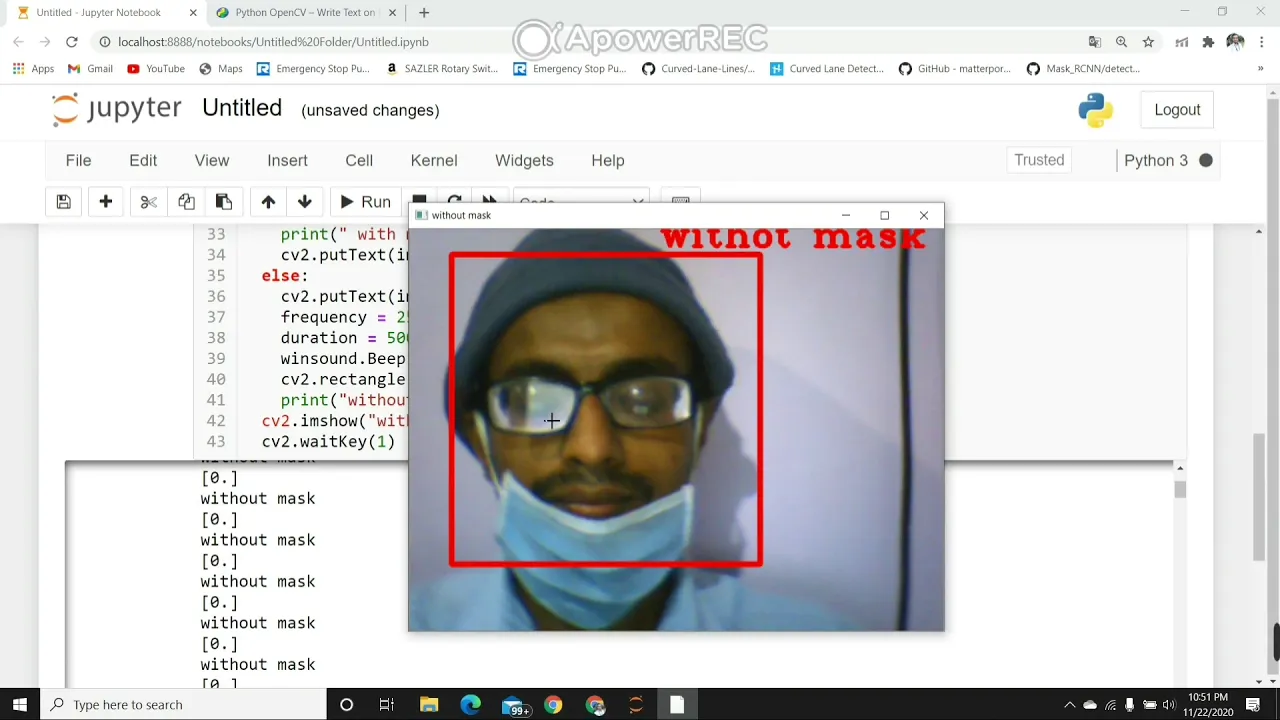Image resolution: width=1280 pixels, height=720 pixels.
Task: Open the Help menu
Action: pos(608,160)
